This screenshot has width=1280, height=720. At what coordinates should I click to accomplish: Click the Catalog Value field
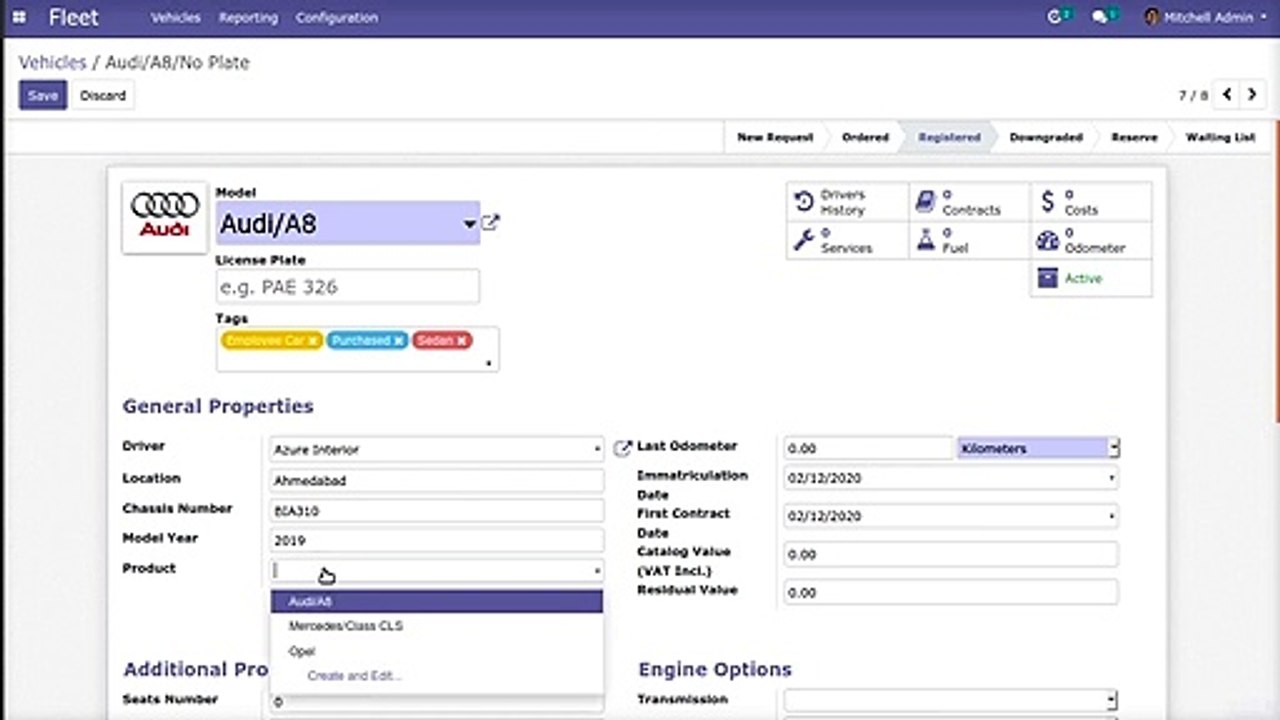[x=951, y=554]
